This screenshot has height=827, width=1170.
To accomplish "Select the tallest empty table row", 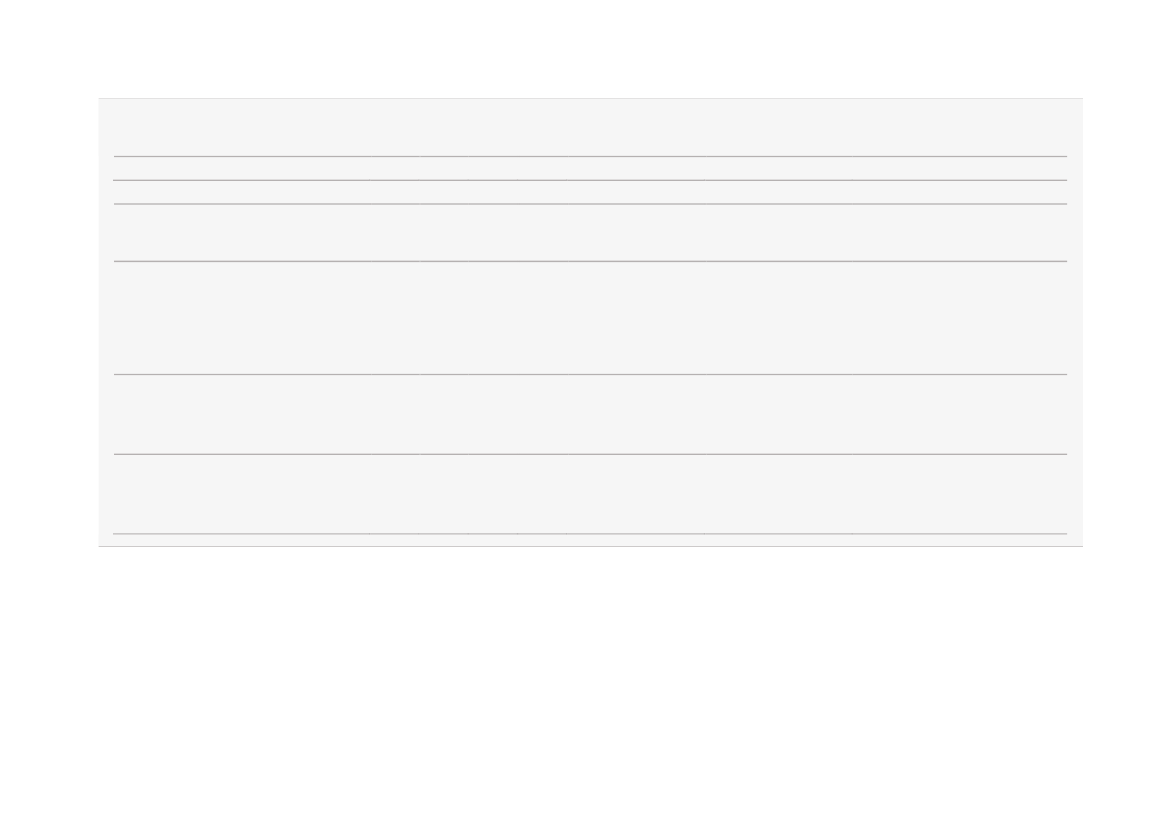I will coord(590,317).
